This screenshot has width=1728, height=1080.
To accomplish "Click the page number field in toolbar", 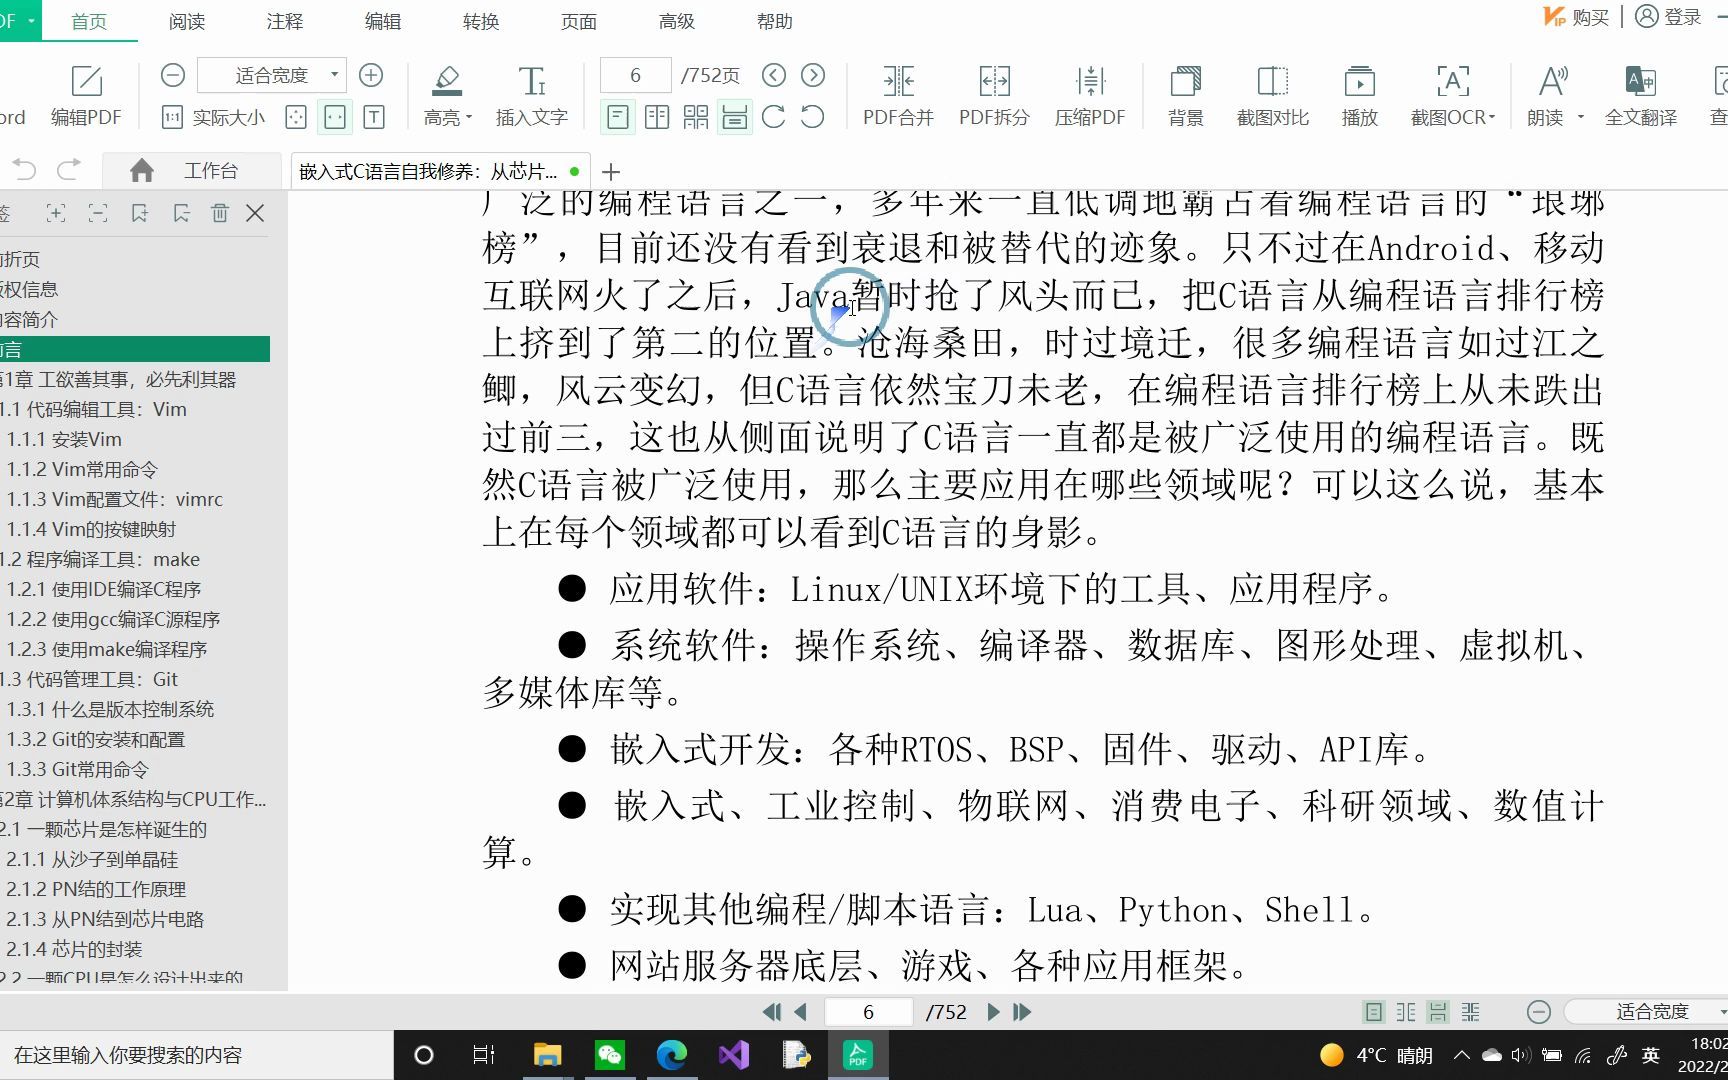I will tap(635, 75).
